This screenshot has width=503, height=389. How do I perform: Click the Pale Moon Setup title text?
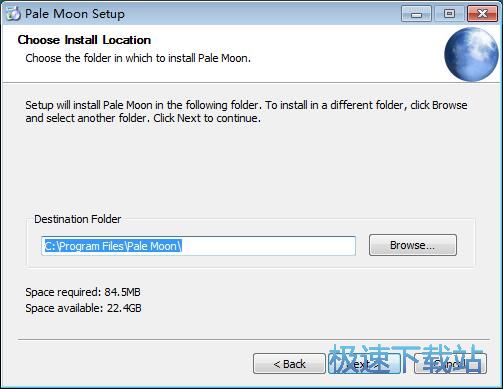coord(75,14)
